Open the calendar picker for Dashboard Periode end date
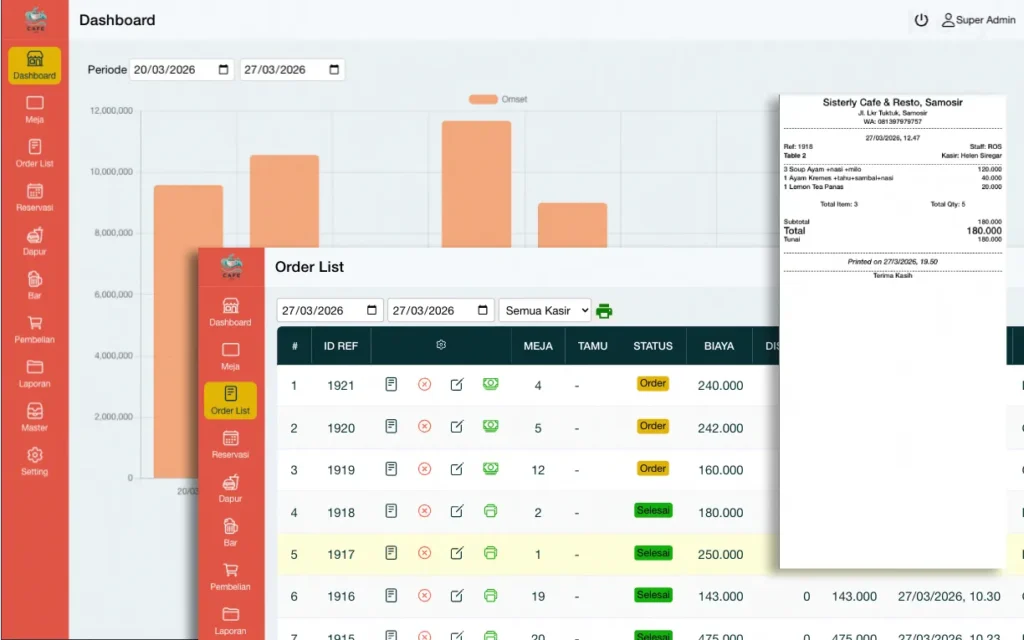Image resolution: width=1024 pixels, height=640 pixels. tap(334, 70)
